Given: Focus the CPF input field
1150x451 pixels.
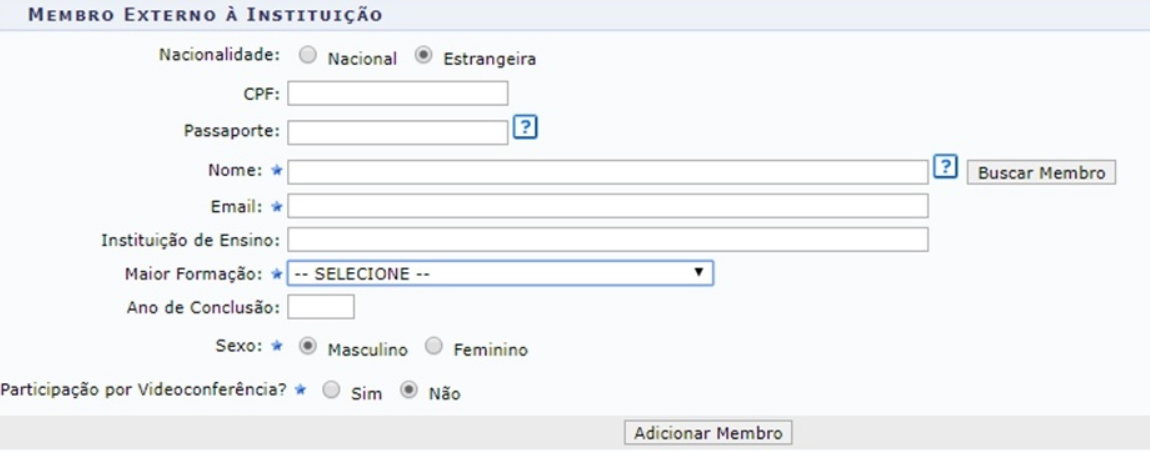Looking at the screenshot, I should 397,94.
